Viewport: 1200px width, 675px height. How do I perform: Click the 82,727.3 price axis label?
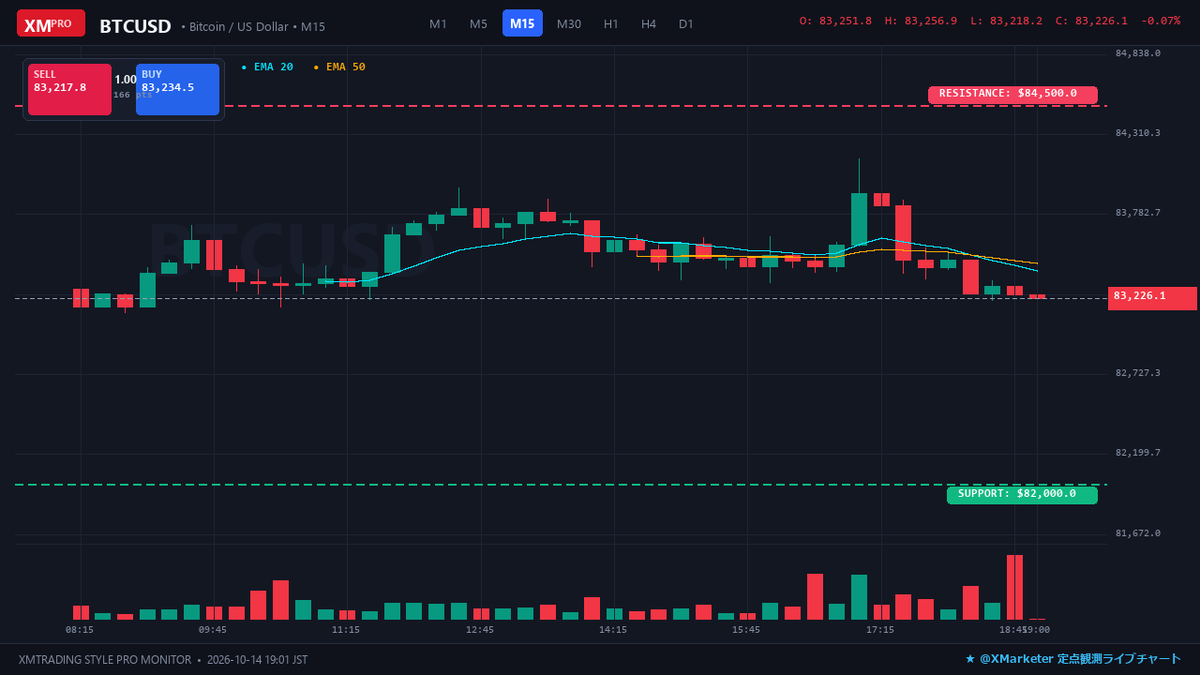(x=1138, y=373)
